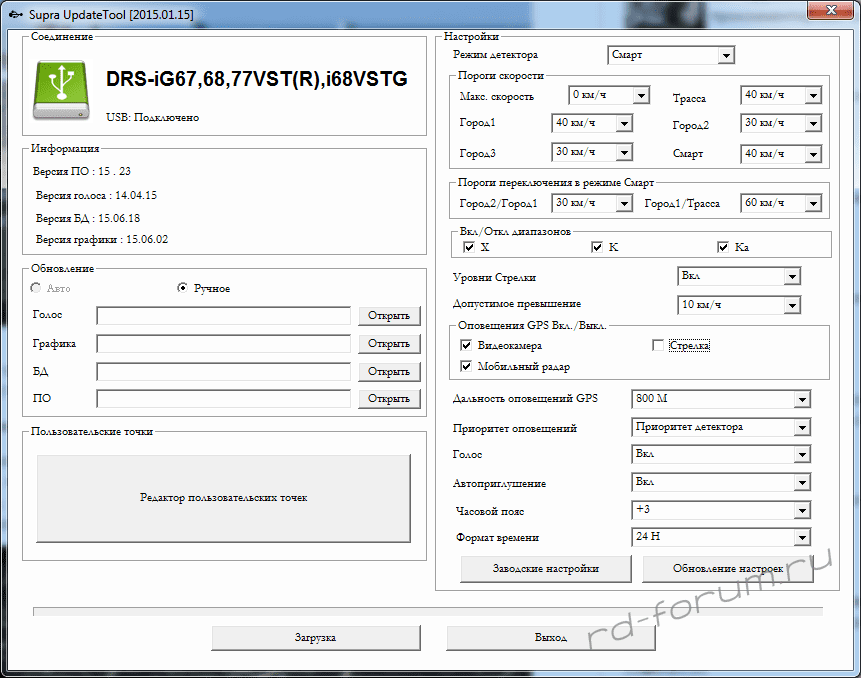
Task: Click Открыть button for БД file
Action: pyautogui.click(x=388, y=372)
